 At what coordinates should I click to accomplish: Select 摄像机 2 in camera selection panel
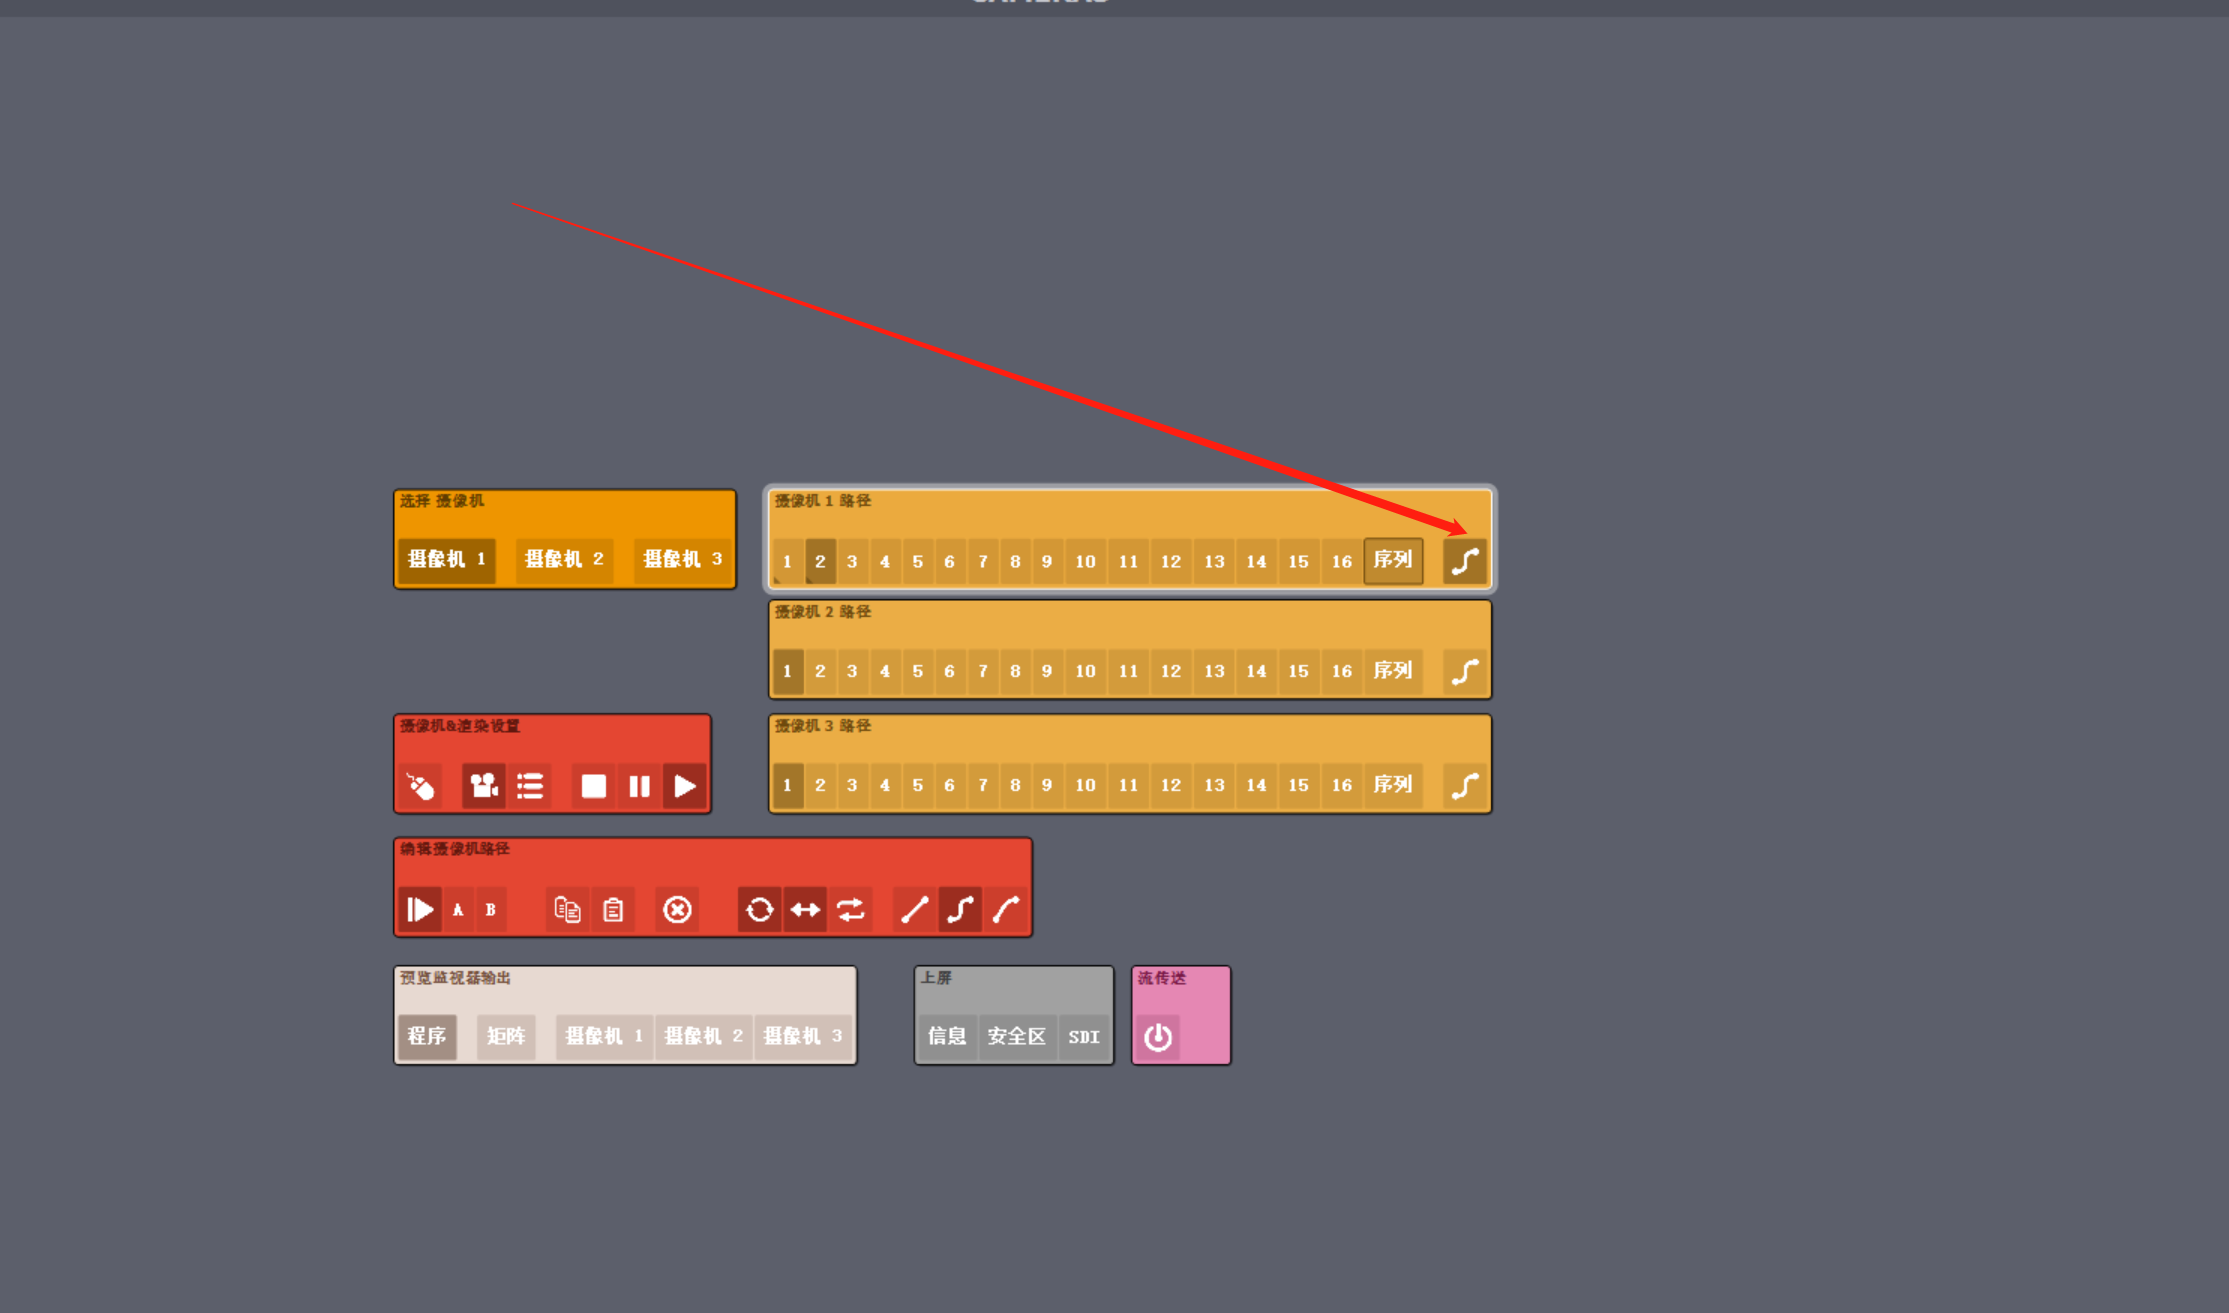tap(564, 559)
